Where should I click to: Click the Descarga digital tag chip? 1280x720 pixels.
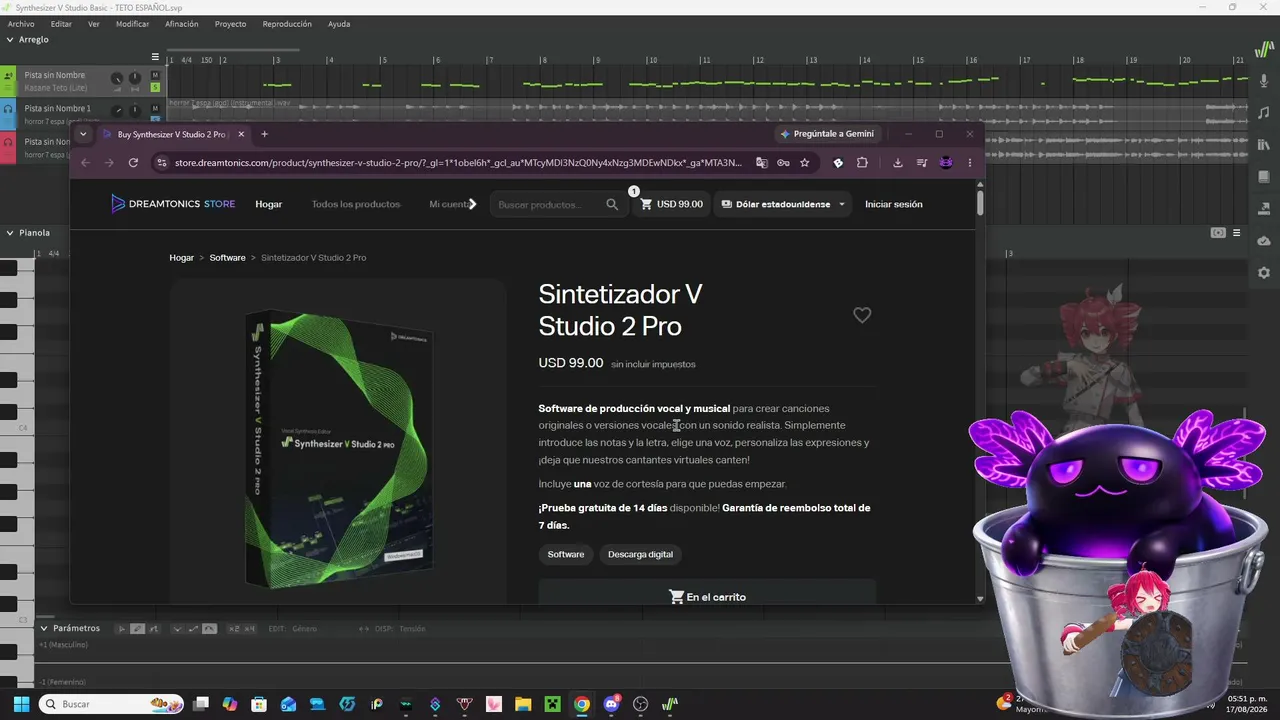[x=640, y=554]
